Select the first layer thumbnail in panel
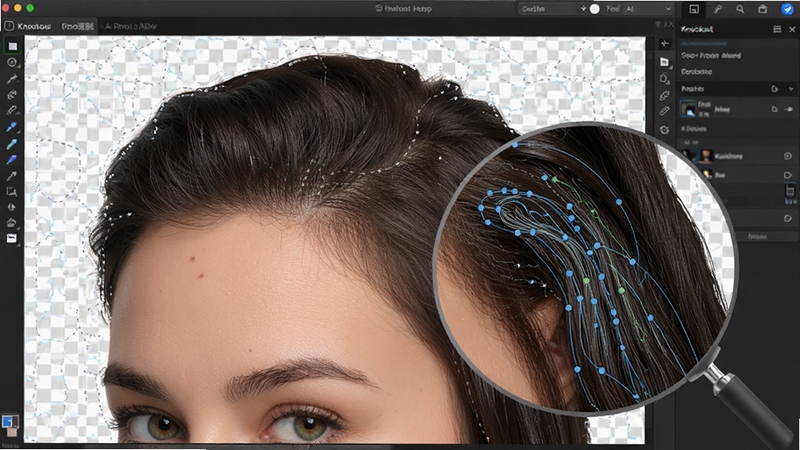The image size is (800, 450). pos(688,109)
